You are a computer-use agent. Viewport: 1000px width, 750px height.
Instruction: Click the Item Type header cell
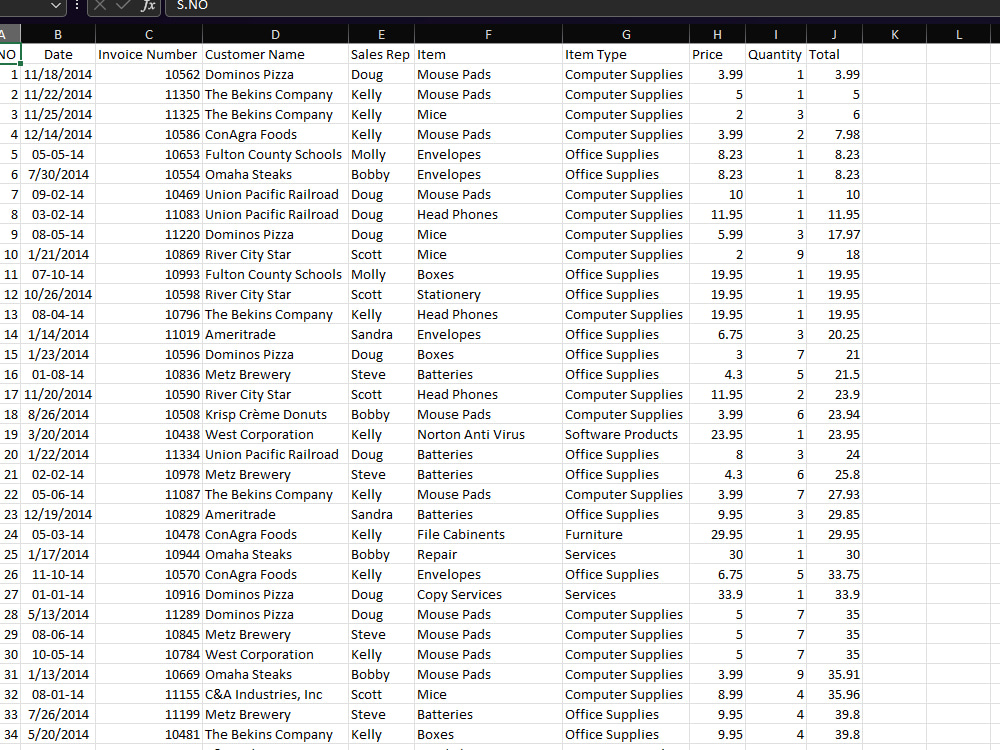tap(626, 54)
